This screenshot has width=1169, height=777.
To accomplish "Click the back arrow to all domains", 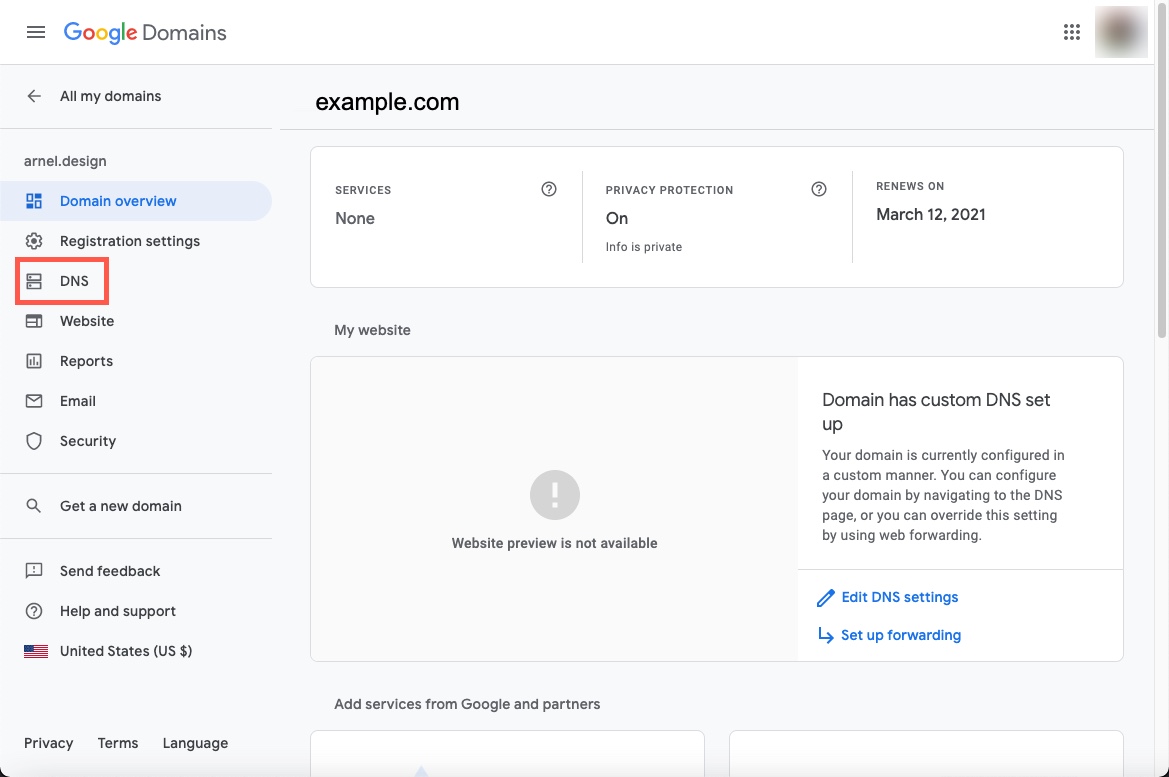I will pos(34,96).
